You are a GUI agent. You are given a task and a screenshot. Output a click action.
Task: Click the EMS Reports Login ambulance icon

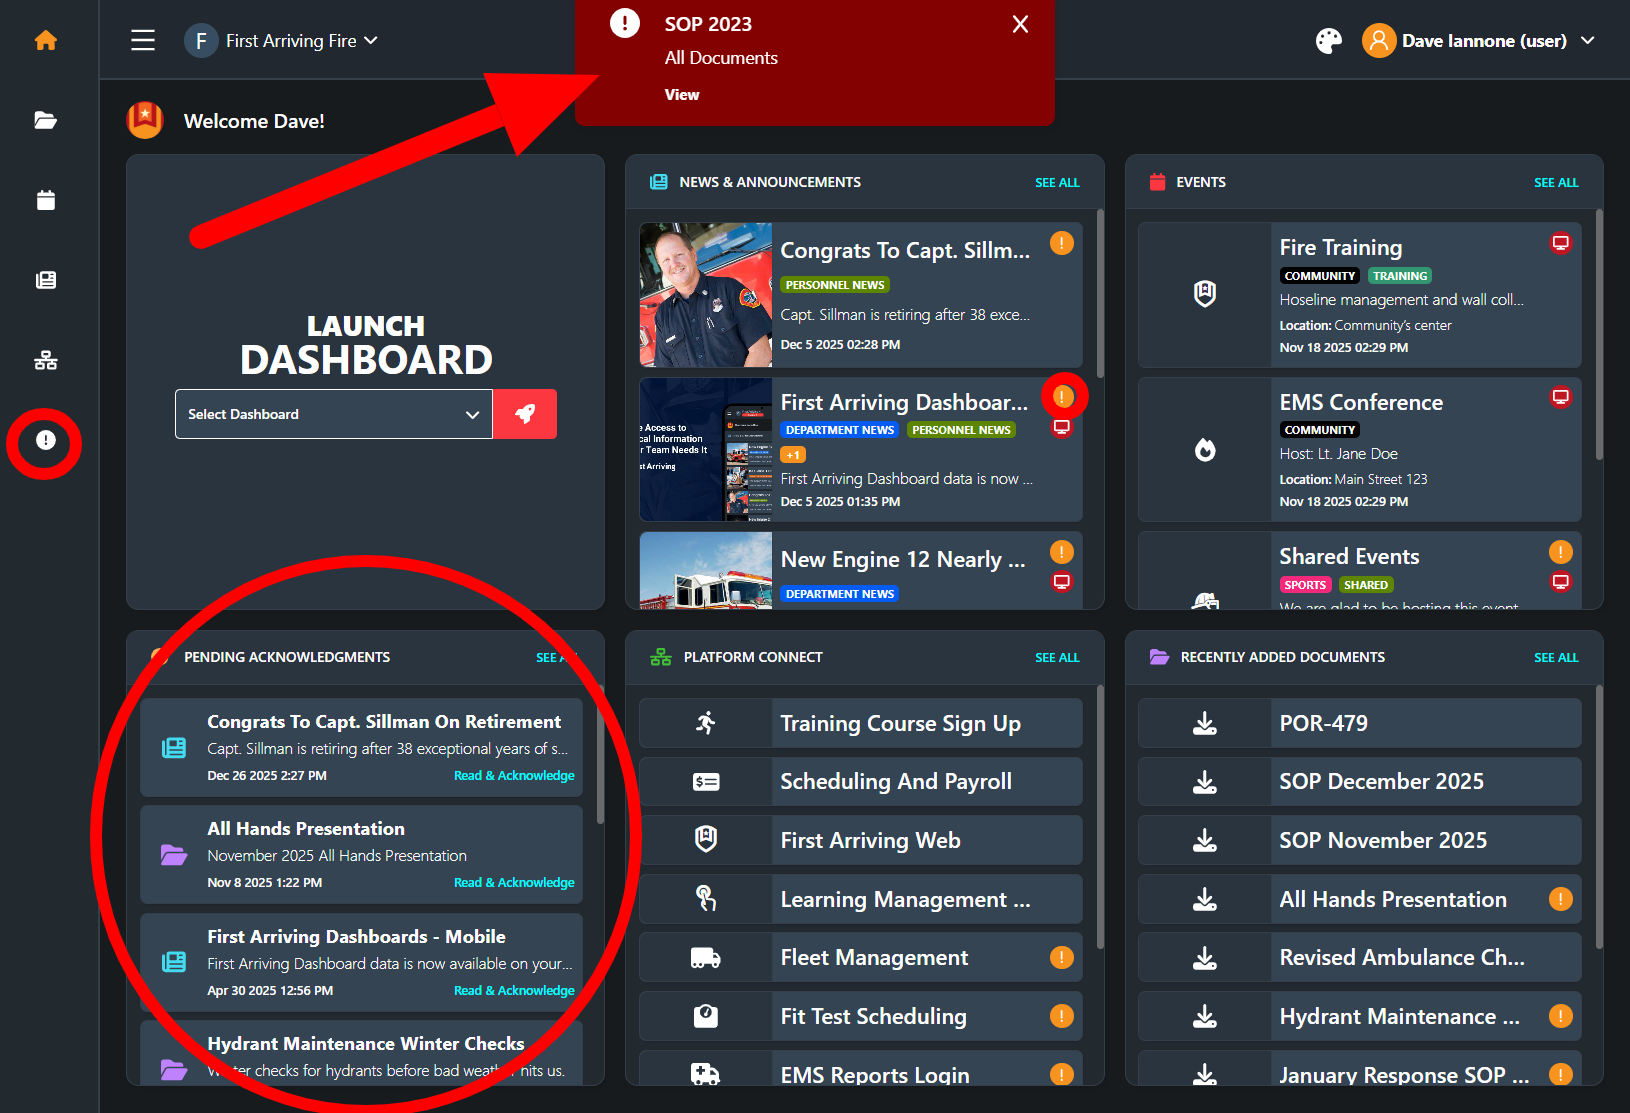coord(706,1075)
